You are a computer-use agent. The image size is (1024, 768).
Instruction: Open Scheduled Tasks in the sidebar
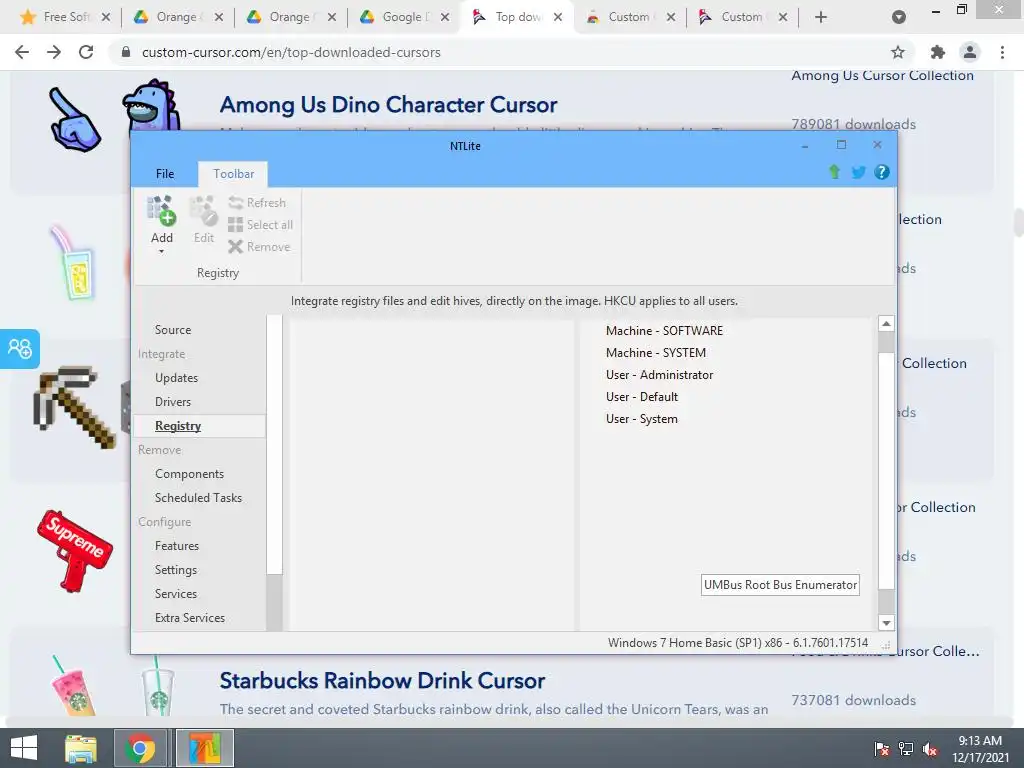point(199,498)
